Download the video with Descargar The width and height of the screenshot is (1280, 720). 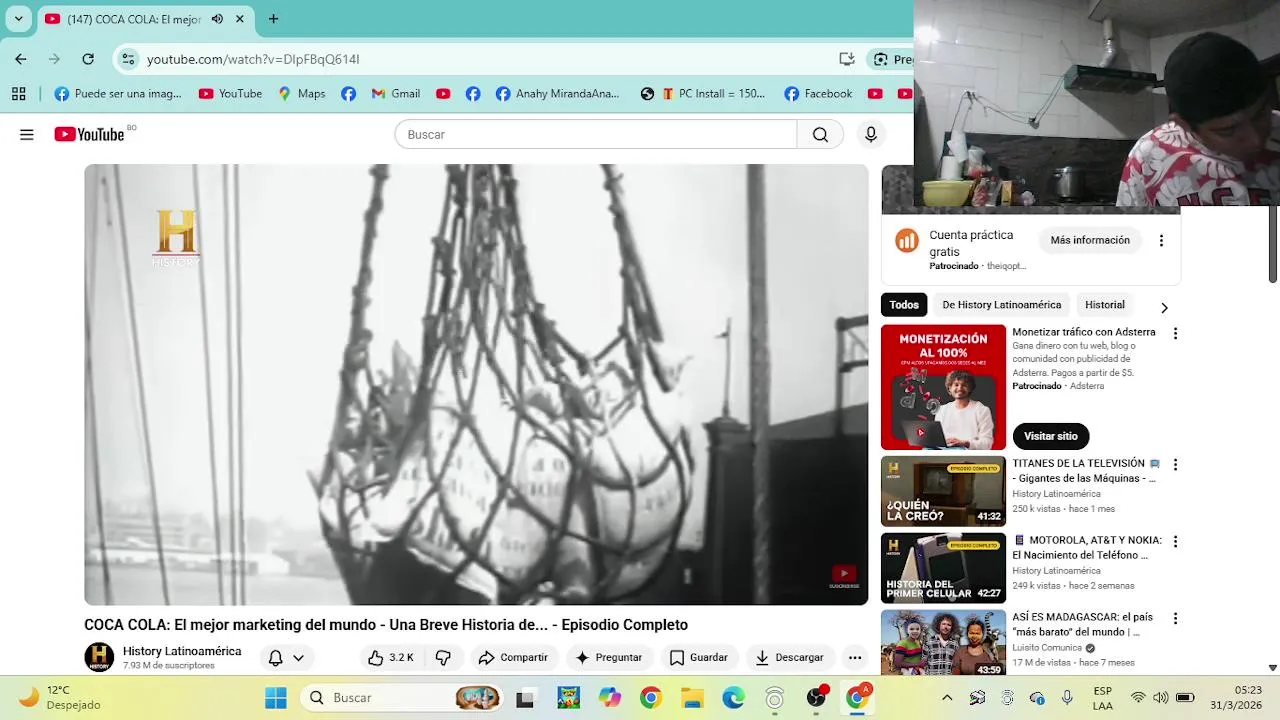point(789,657)
